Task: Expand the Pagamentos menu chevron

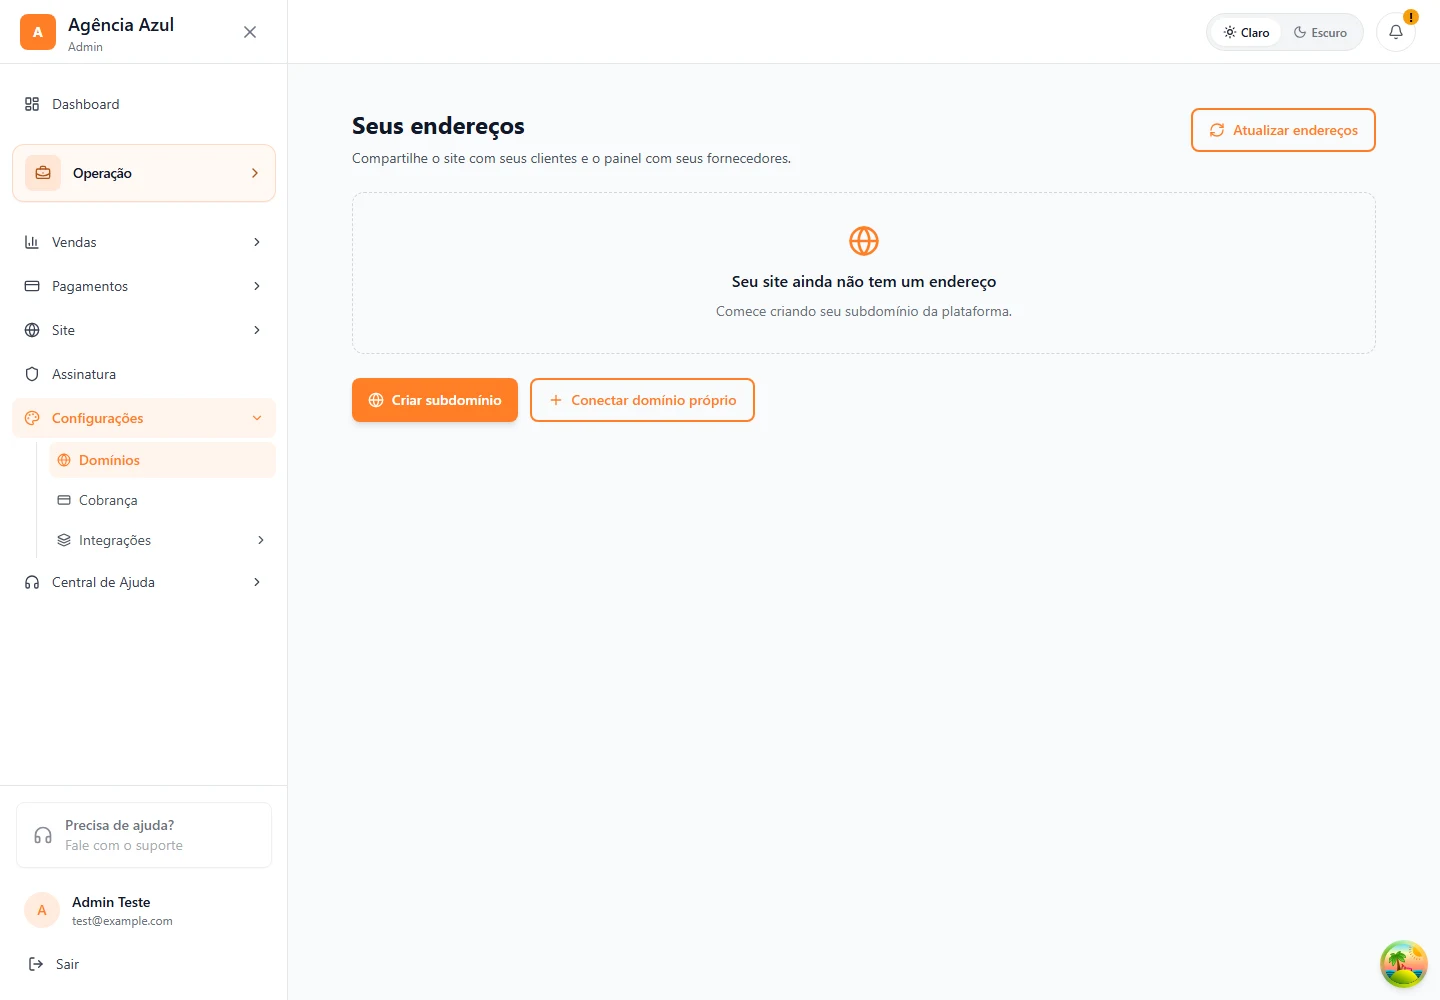Action: tap(257, 286)
